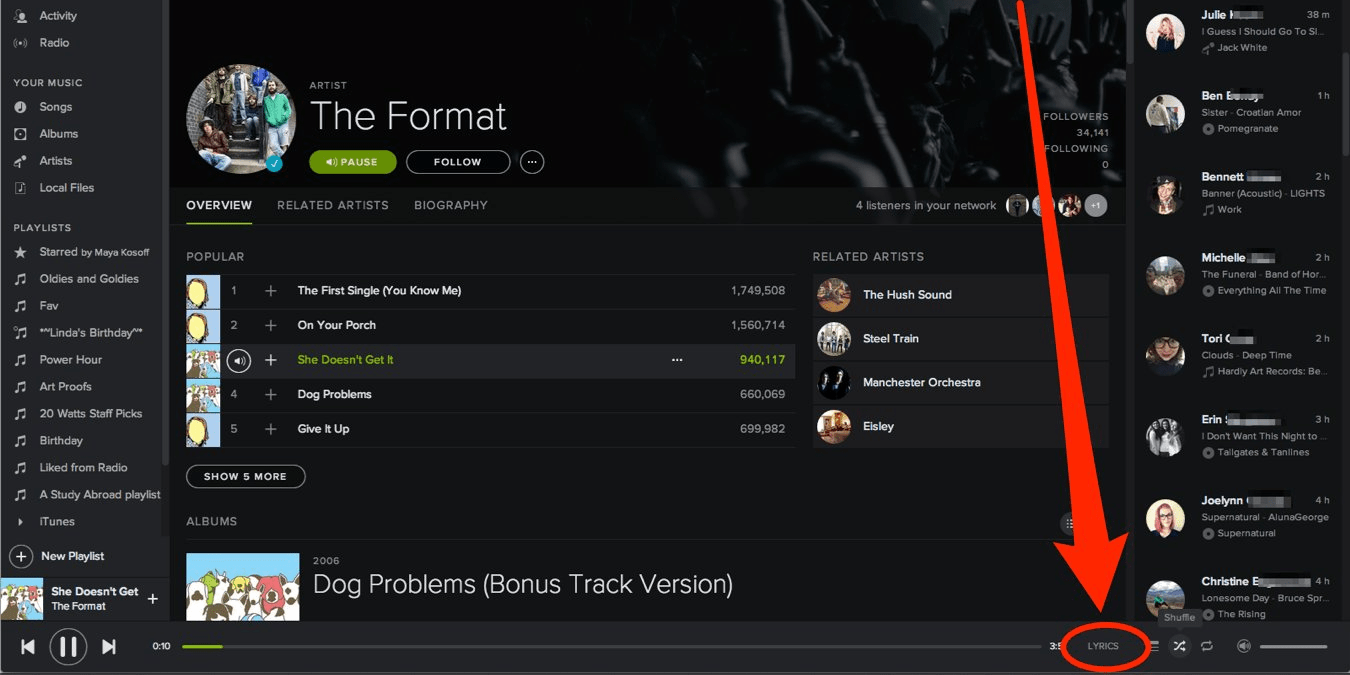Open the albums list-view icon
Viewport: 1350px width, 675px height.
click(x=1070, y=523)
